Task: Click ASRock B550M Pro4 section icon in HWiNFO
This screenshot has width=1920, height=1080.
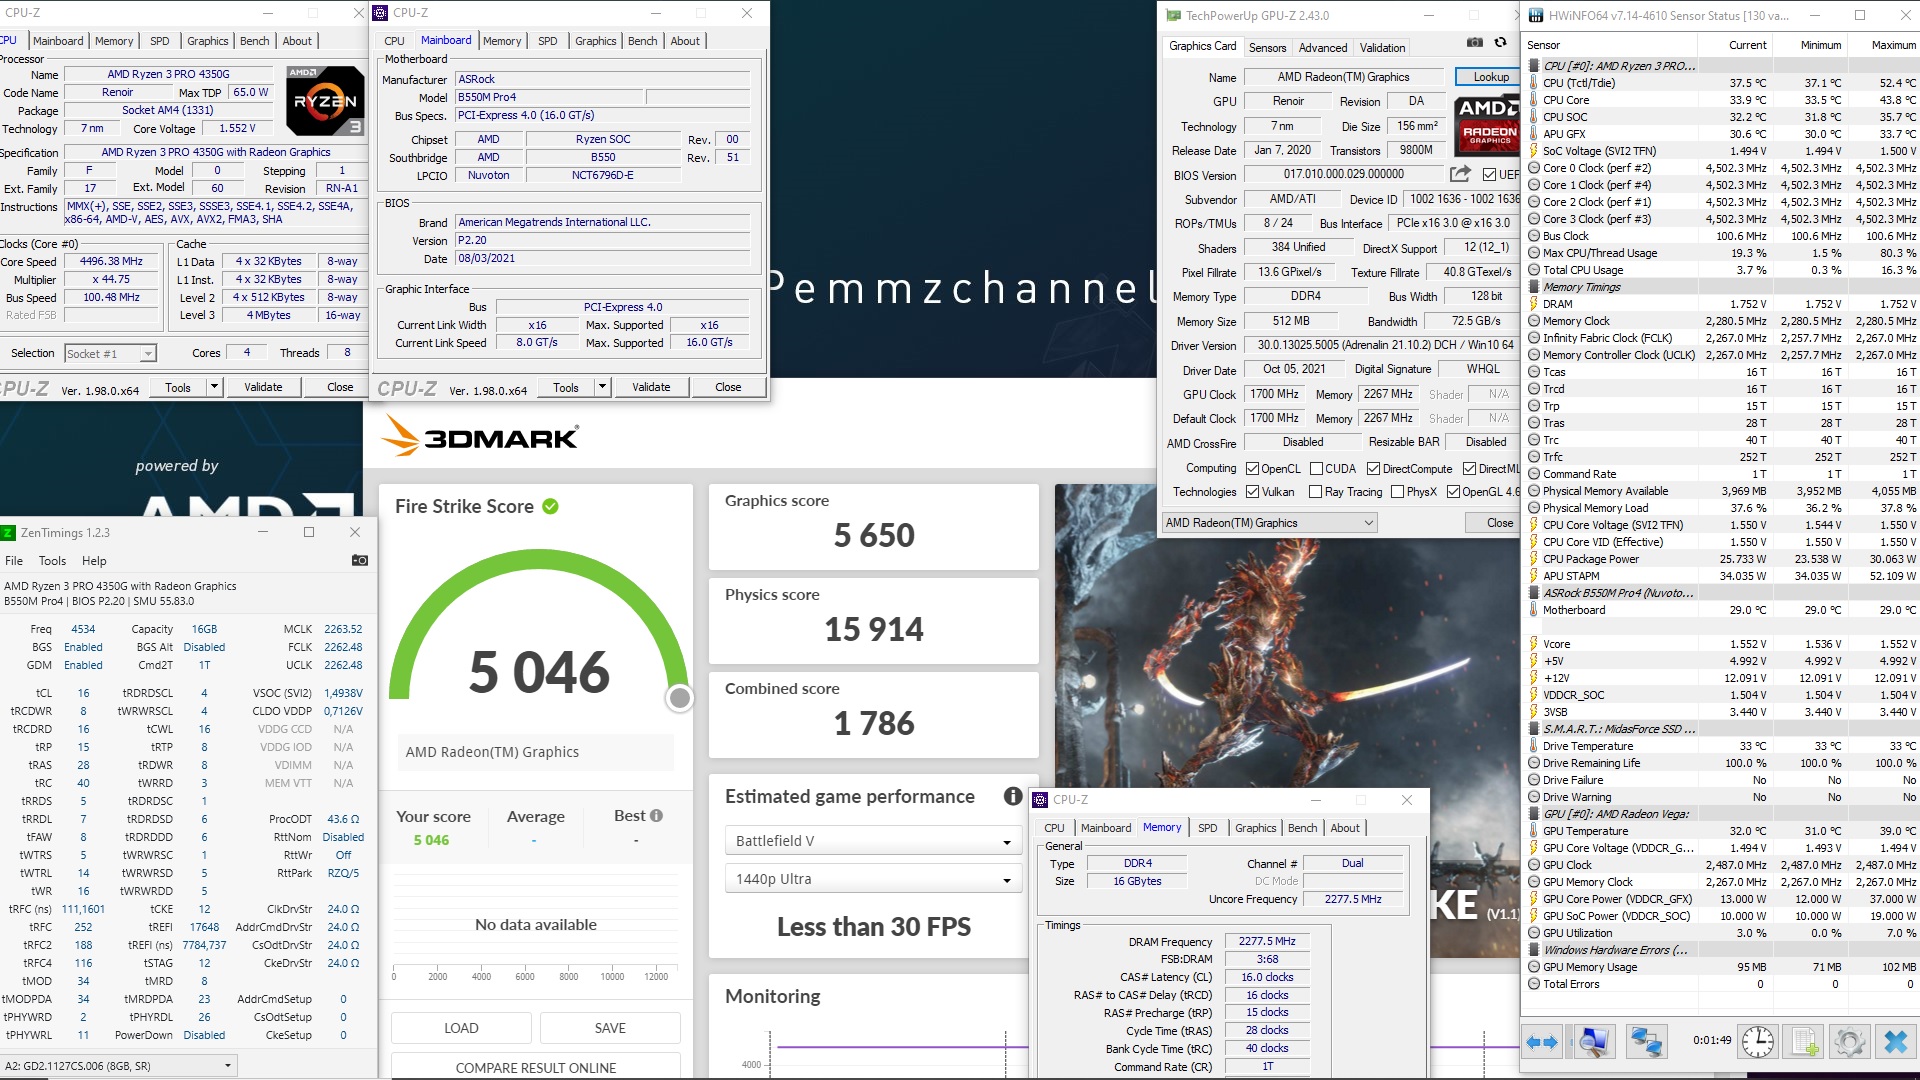Action: [1534, 593]
